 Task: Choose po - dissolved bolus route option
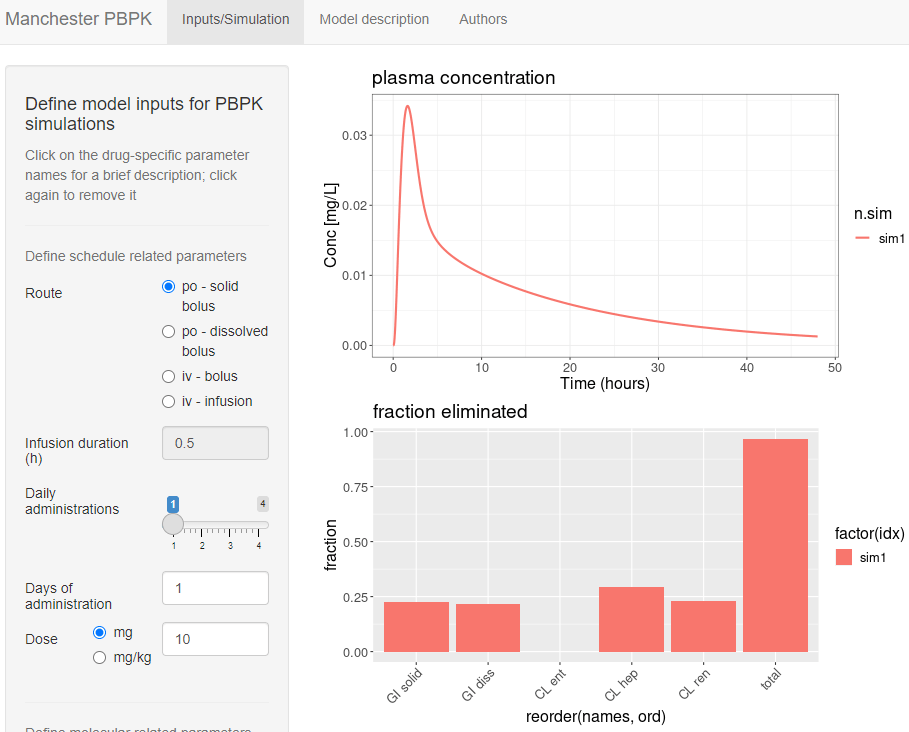(168, 332)
